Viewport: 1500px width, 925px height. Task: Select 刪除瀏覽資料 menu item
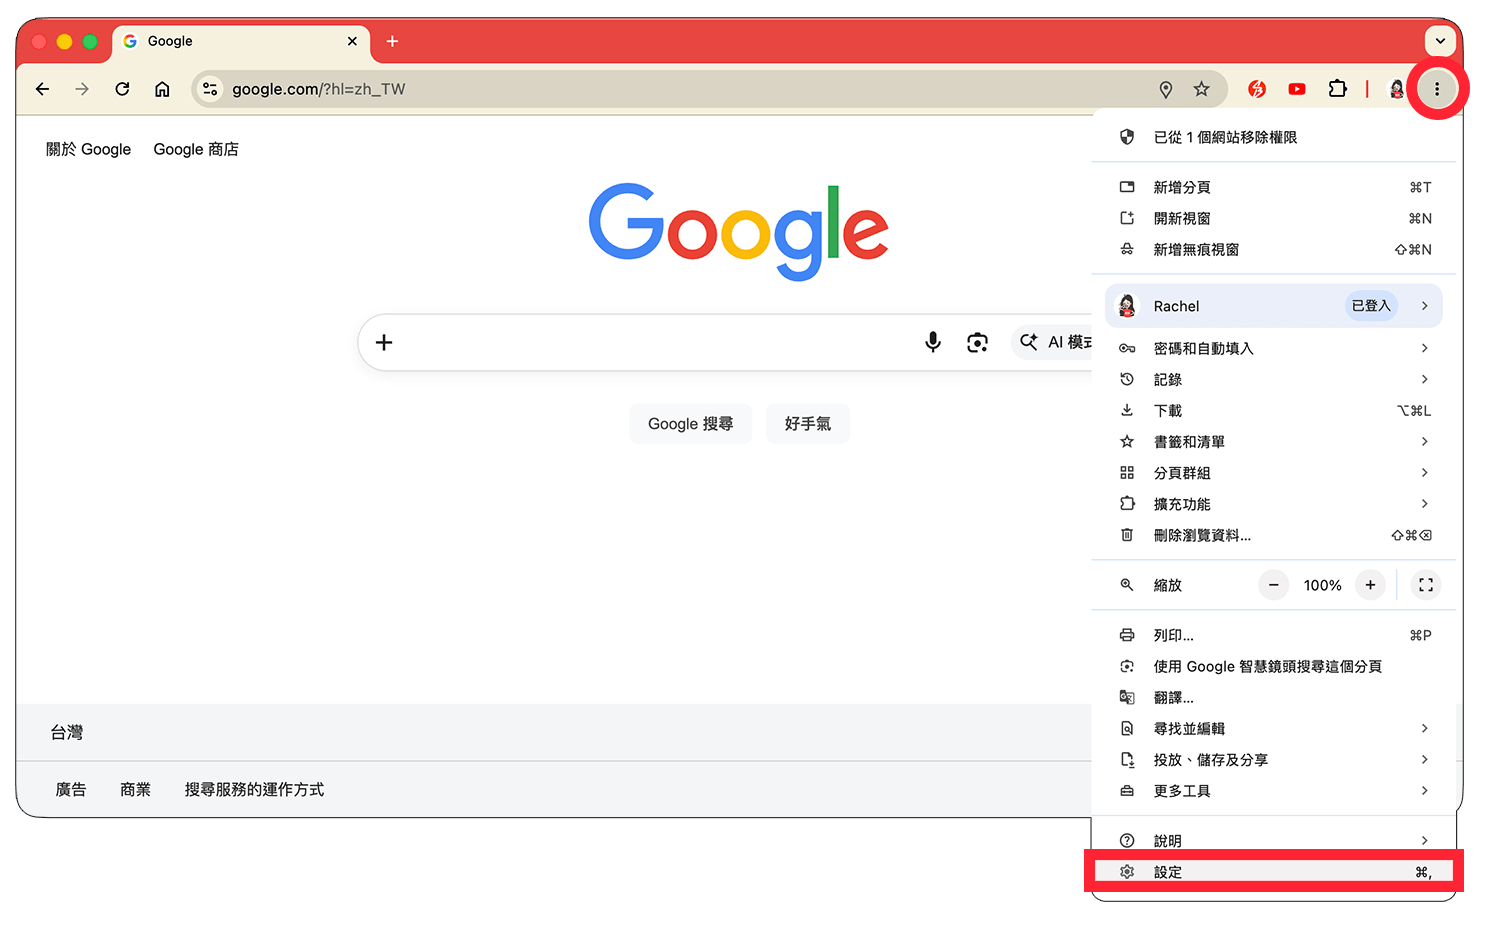point(1274,535)
